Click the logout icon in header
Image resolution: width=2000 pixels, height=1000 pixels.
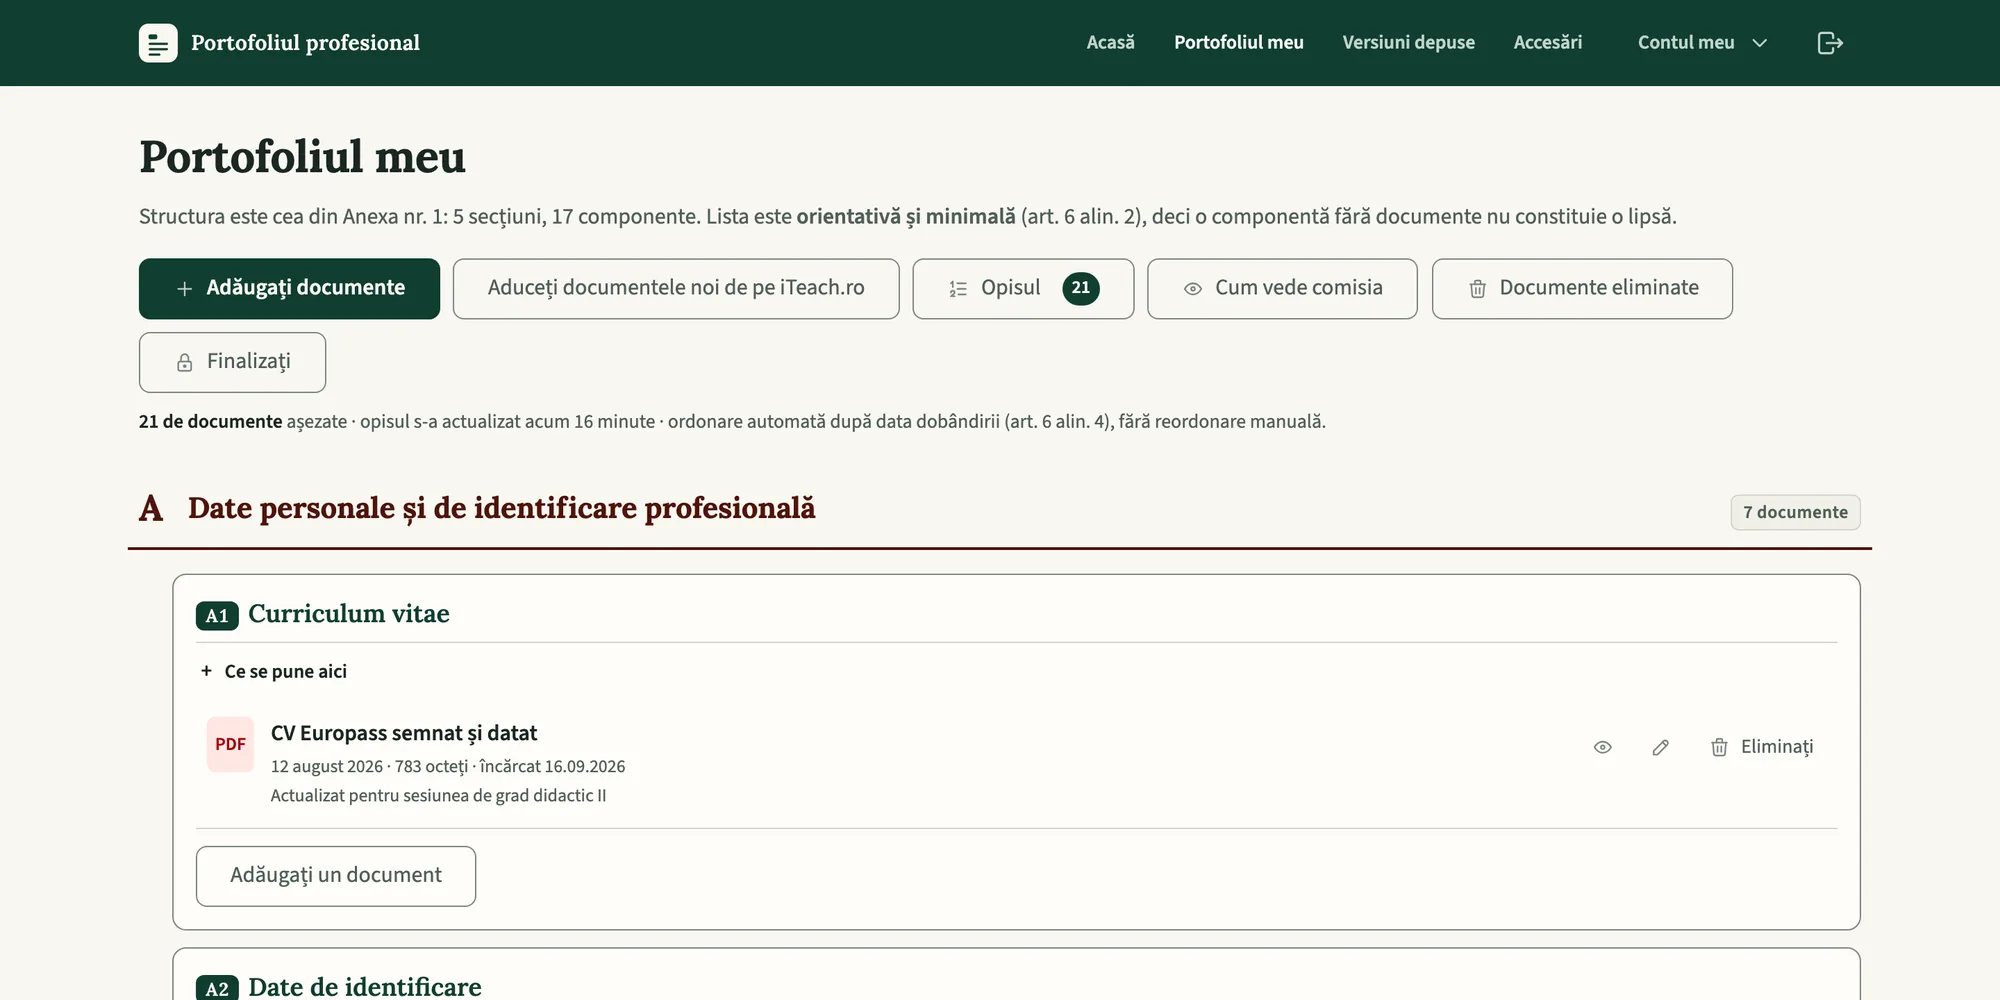pyautogui.click(x=1829, y=43)
